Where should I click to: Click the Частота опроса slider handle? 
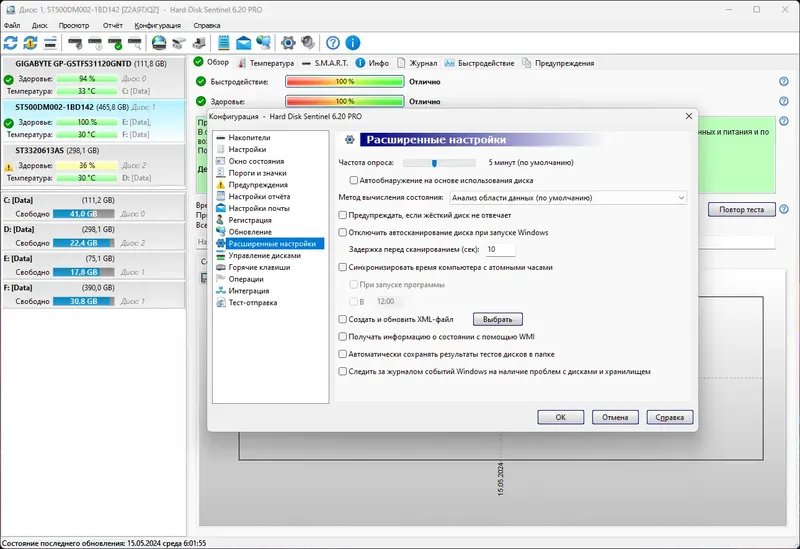[434, 163]
